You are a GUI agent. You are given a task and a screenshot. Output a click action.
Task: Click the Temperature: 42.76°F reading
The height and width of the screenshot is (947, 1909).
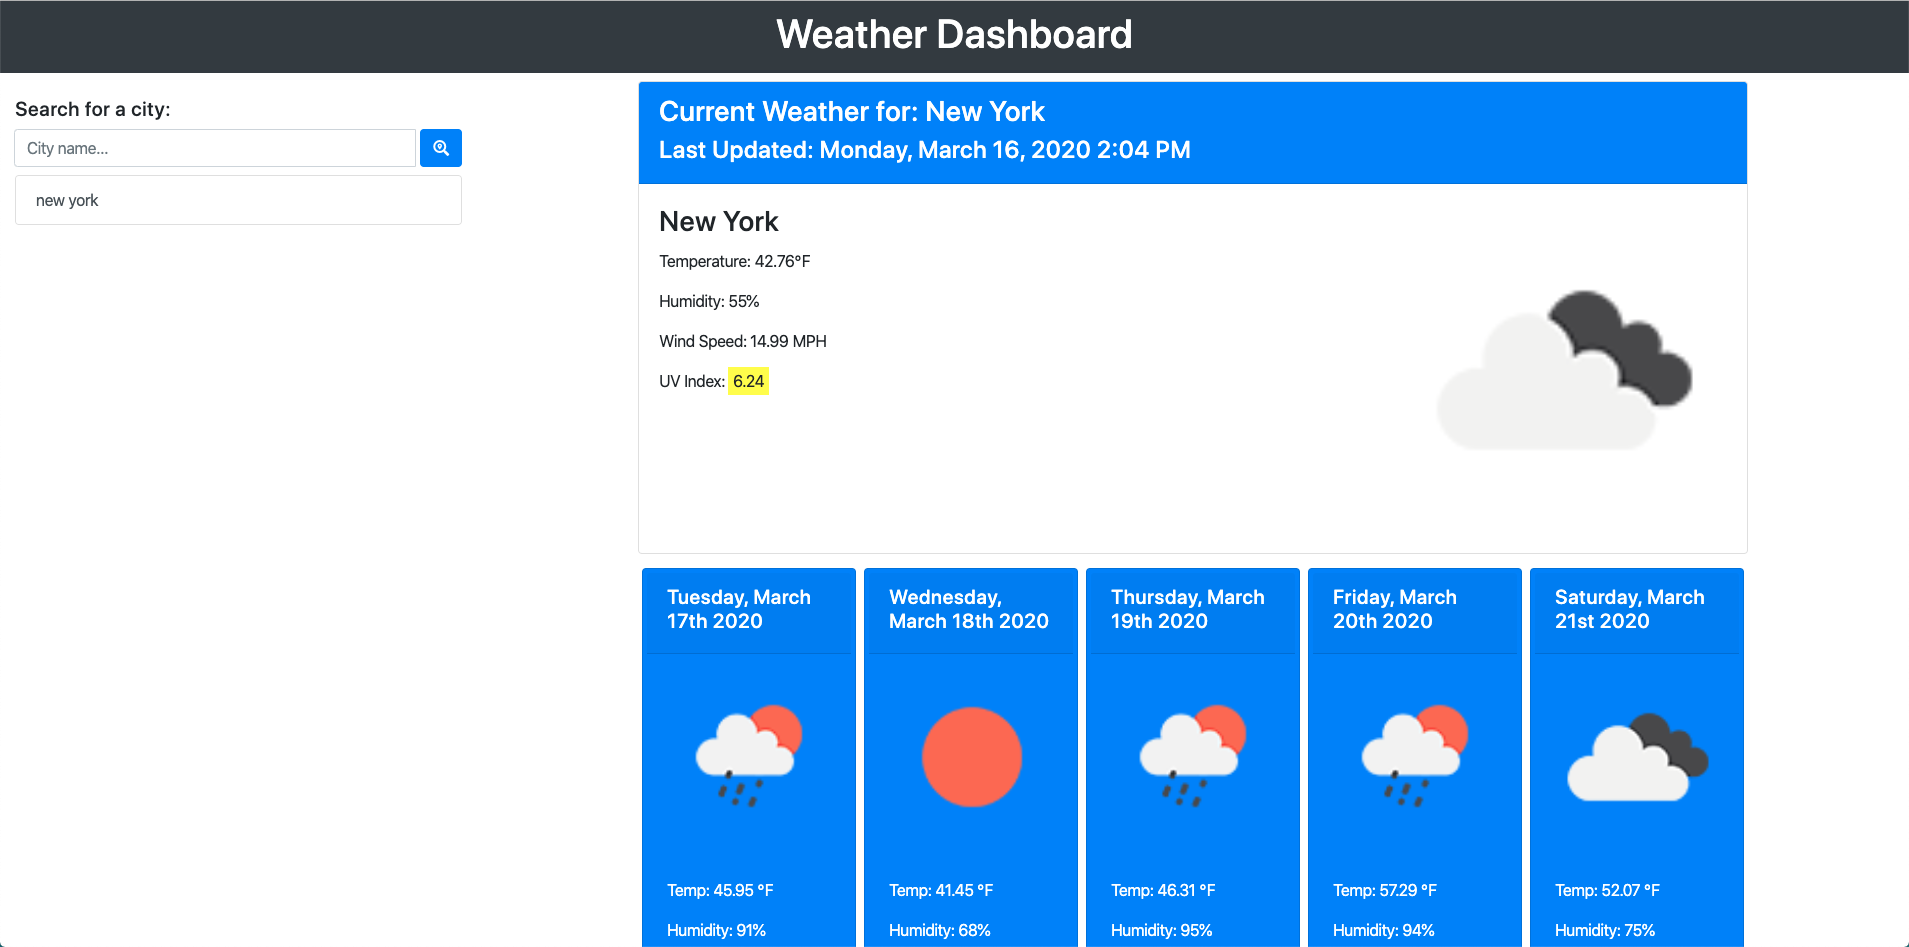coord(734,261)
